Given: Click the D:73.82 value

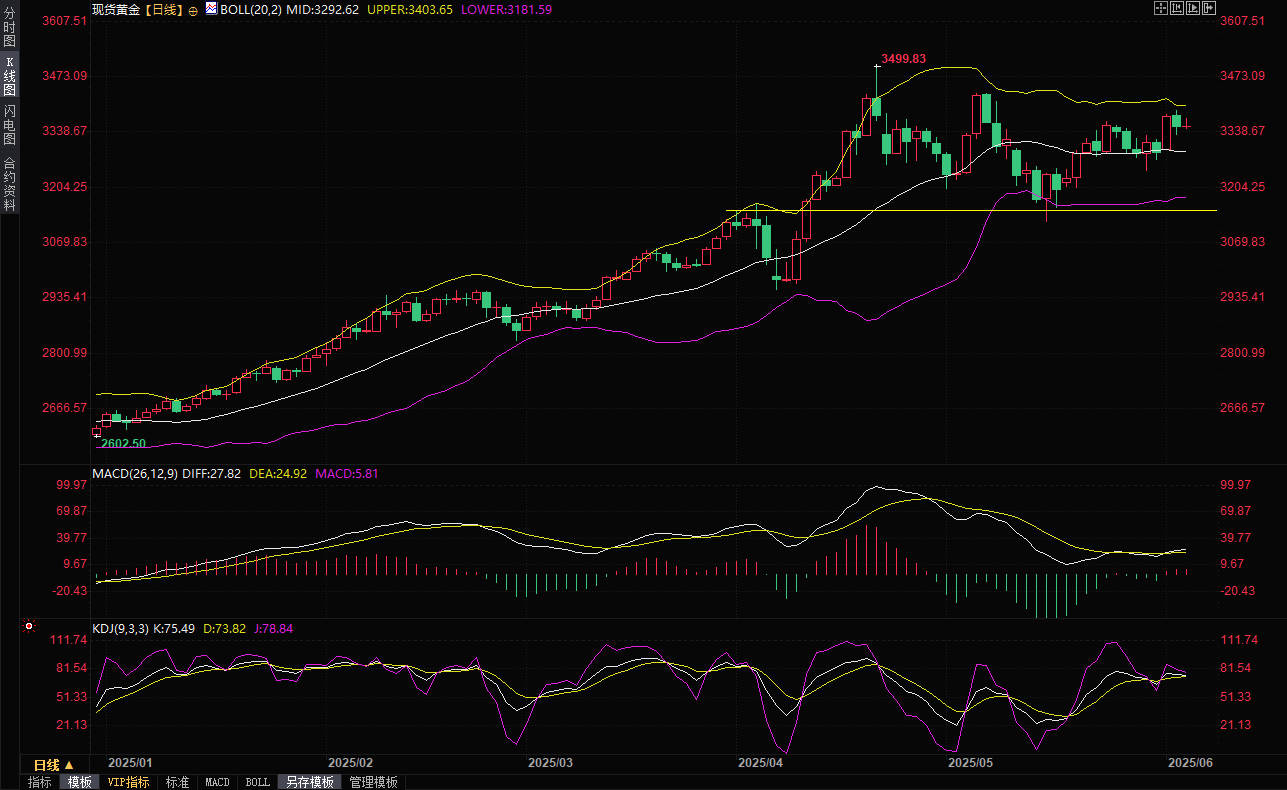Looking at the screenshot, I should 225,629.
